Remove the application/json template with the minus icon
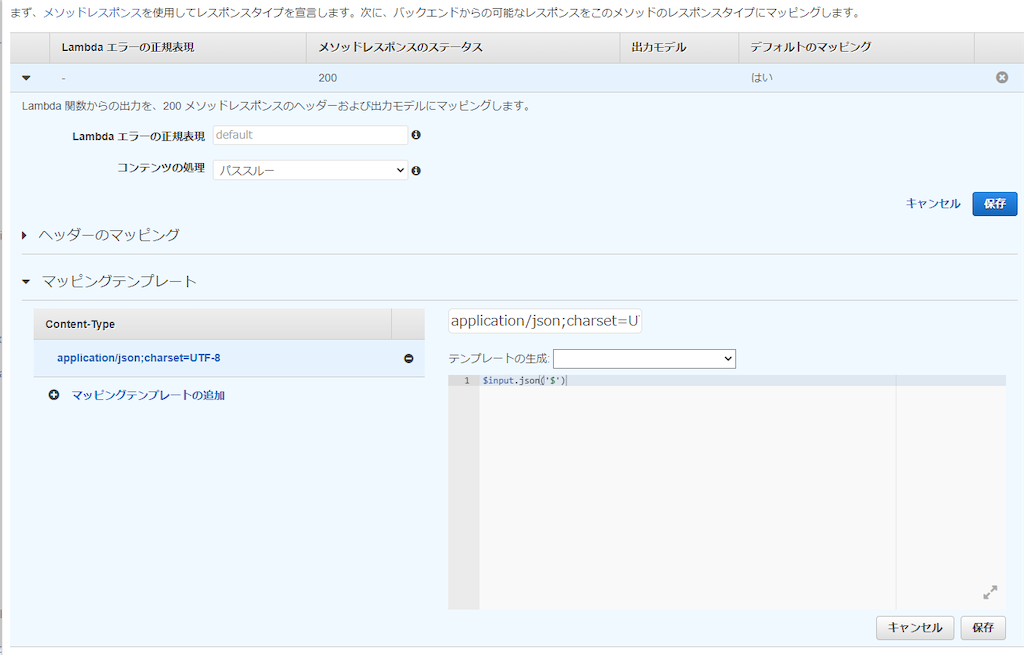The height and width of the screenshot is (655, 1024). click(408, 357)
